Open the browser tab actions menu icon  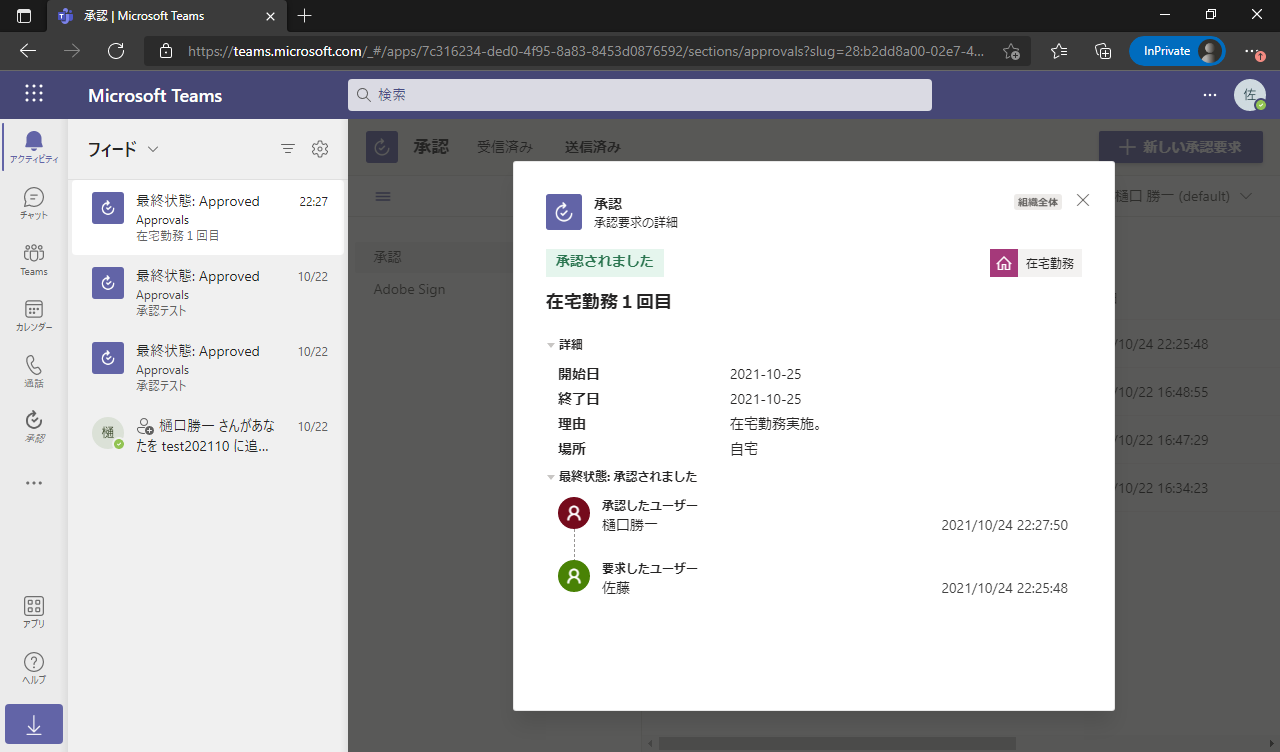pyautogui.click(x=24, y=15)
